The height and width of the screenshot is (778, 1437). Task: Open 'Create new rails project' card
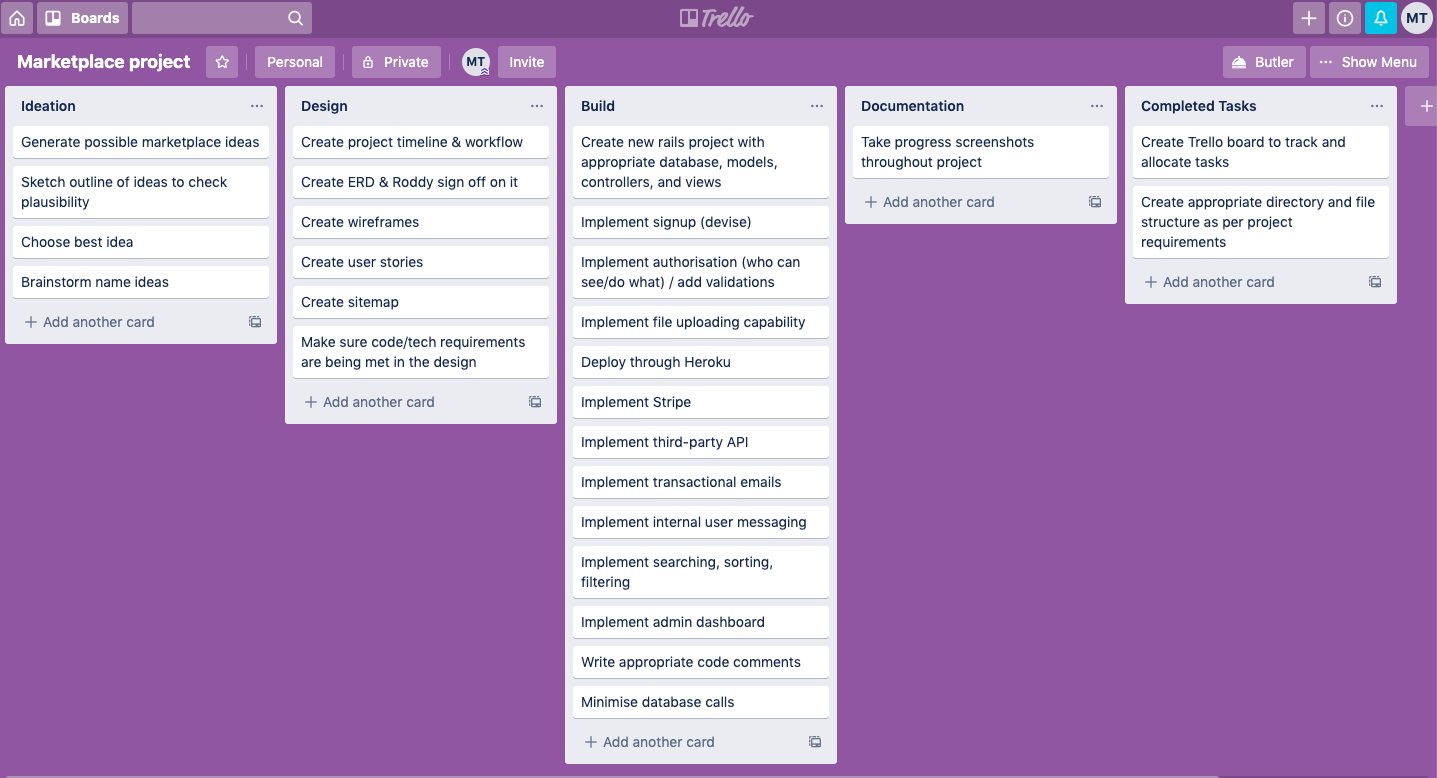(x=701, y=162)
